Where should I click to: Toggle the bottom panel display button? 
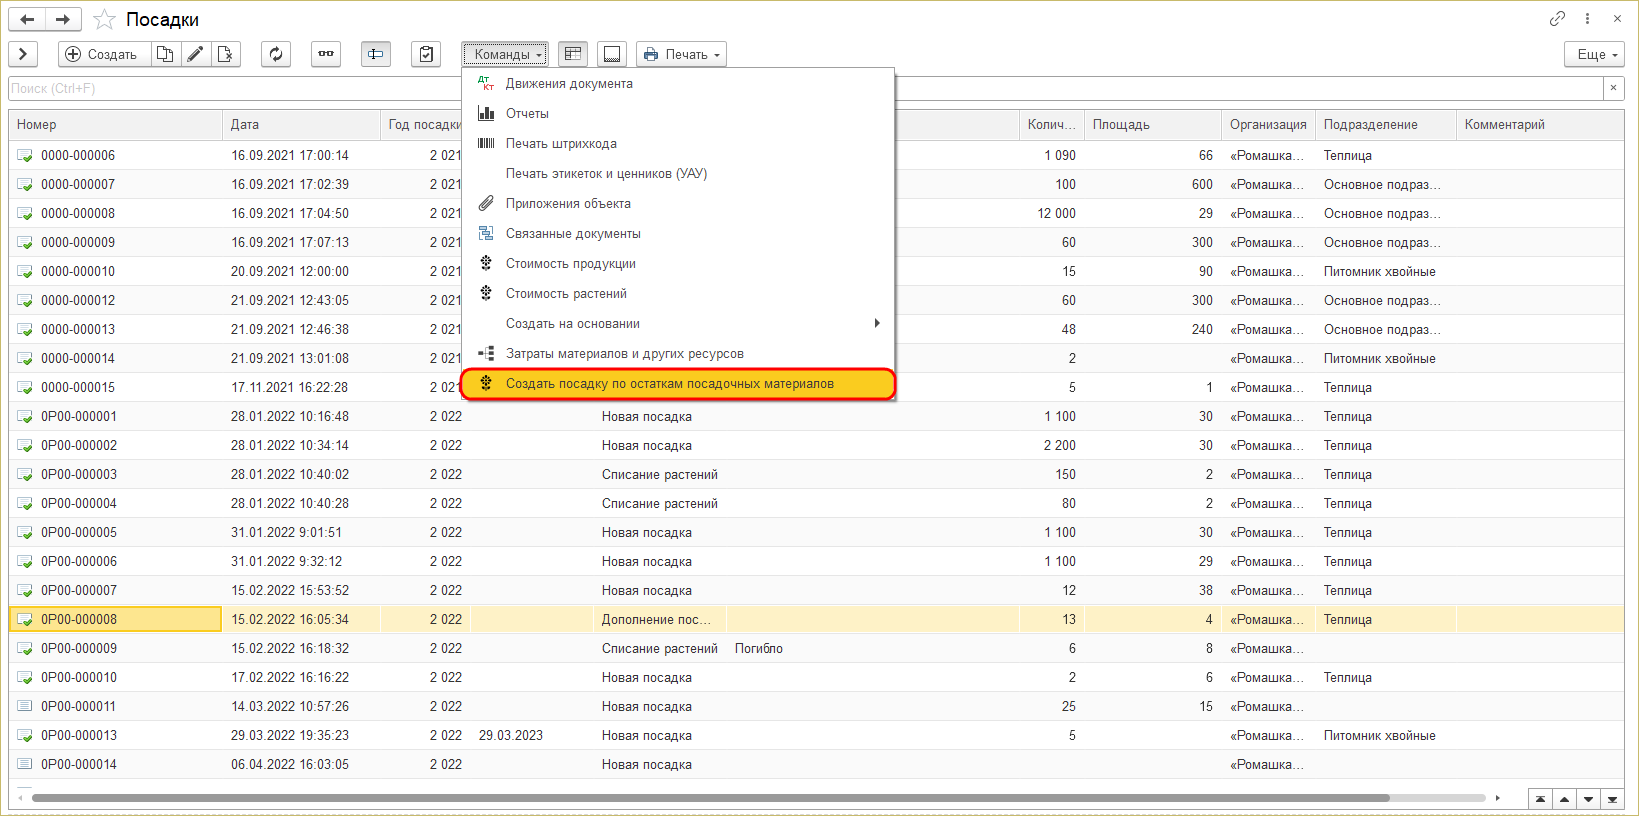tap(612, 54)
